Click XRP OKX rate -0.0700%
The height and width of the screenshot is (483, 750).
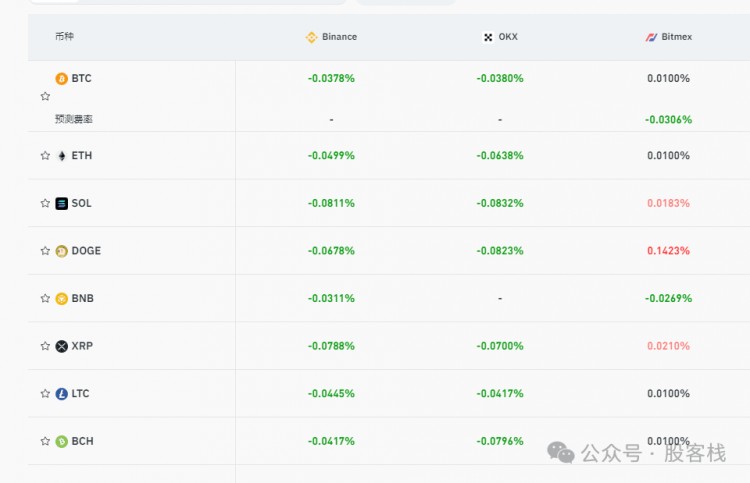[500, 346]
